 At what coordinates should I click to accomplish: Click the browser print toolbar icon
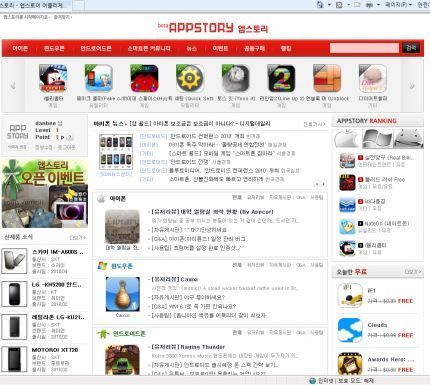pos(369,5)
